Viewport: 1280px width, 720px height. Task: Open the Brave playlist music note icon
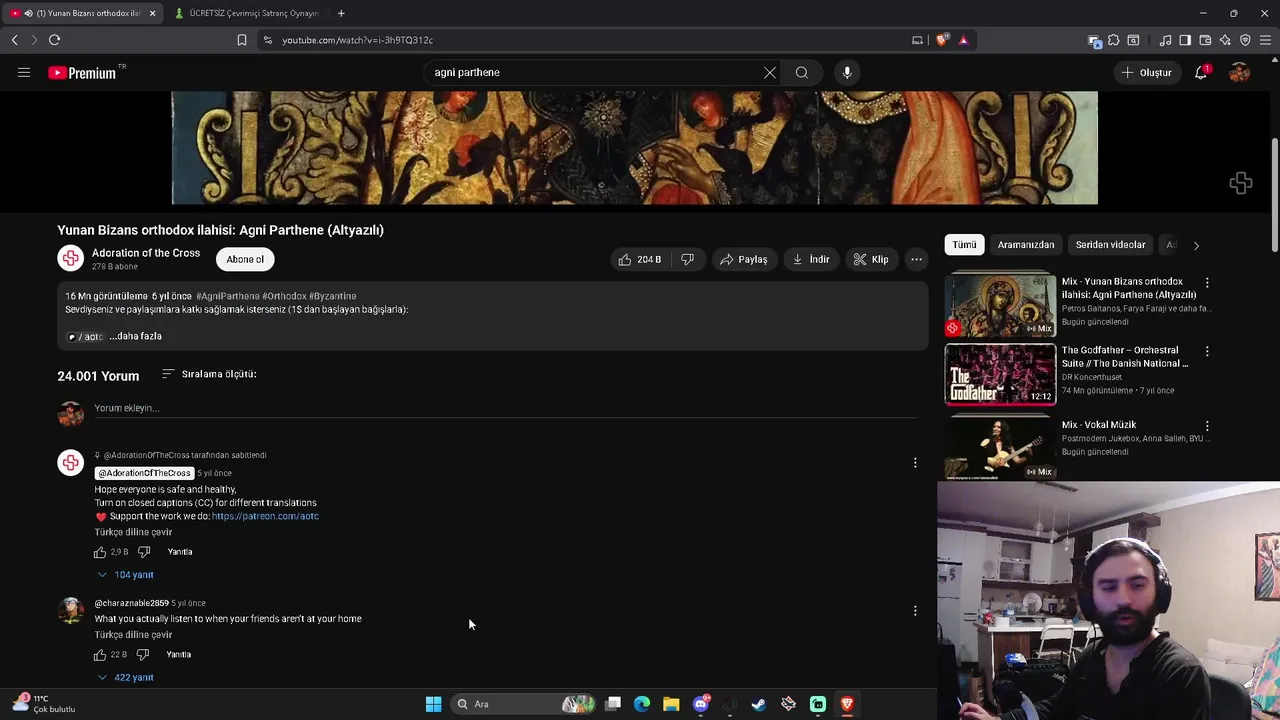(x=1165, y=40)
